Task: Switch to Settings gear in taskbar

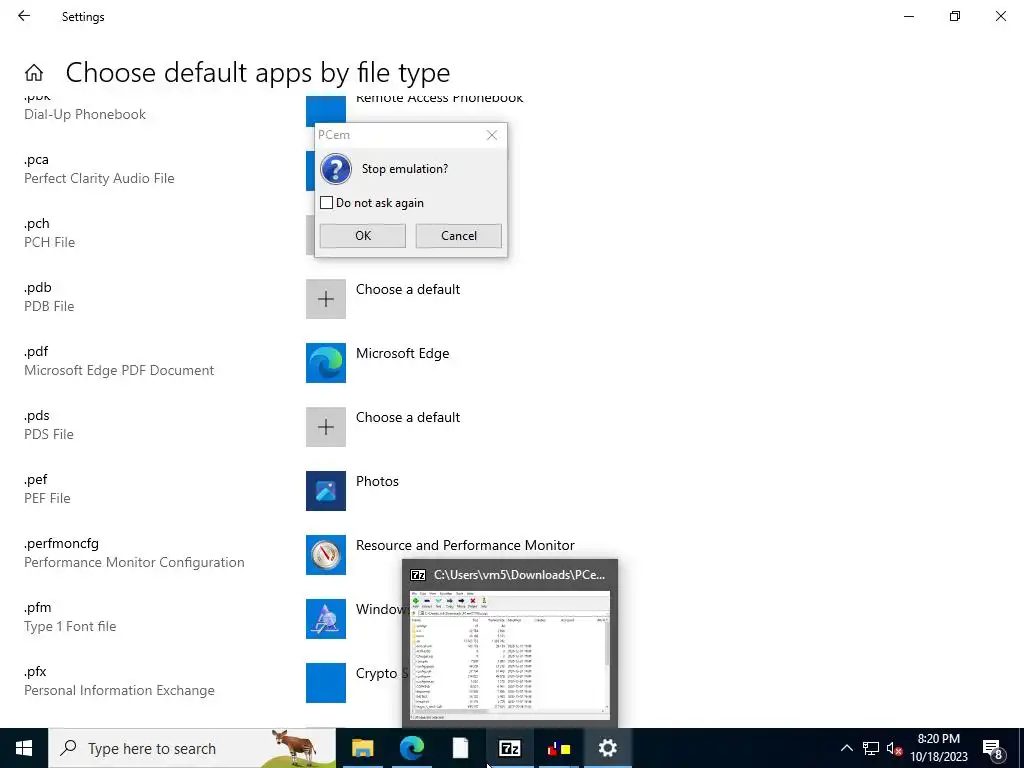Action: click(607, 748)
